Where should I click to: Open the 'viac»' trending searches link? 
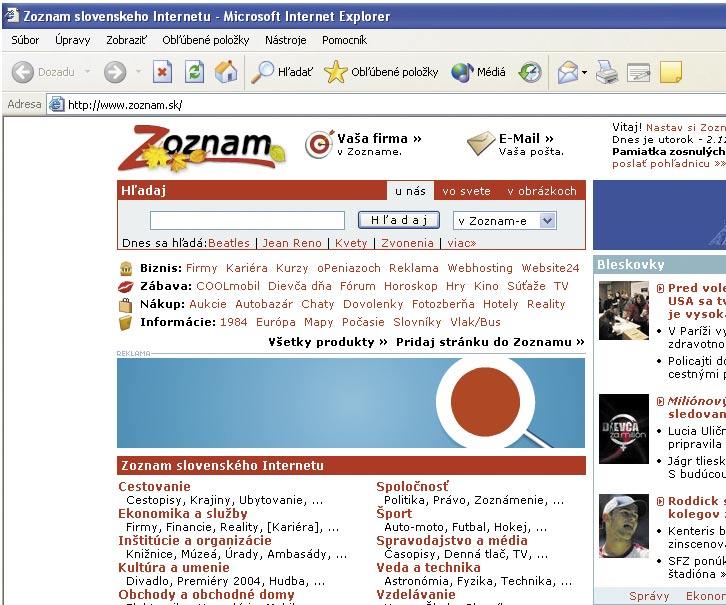pos(462,243)
